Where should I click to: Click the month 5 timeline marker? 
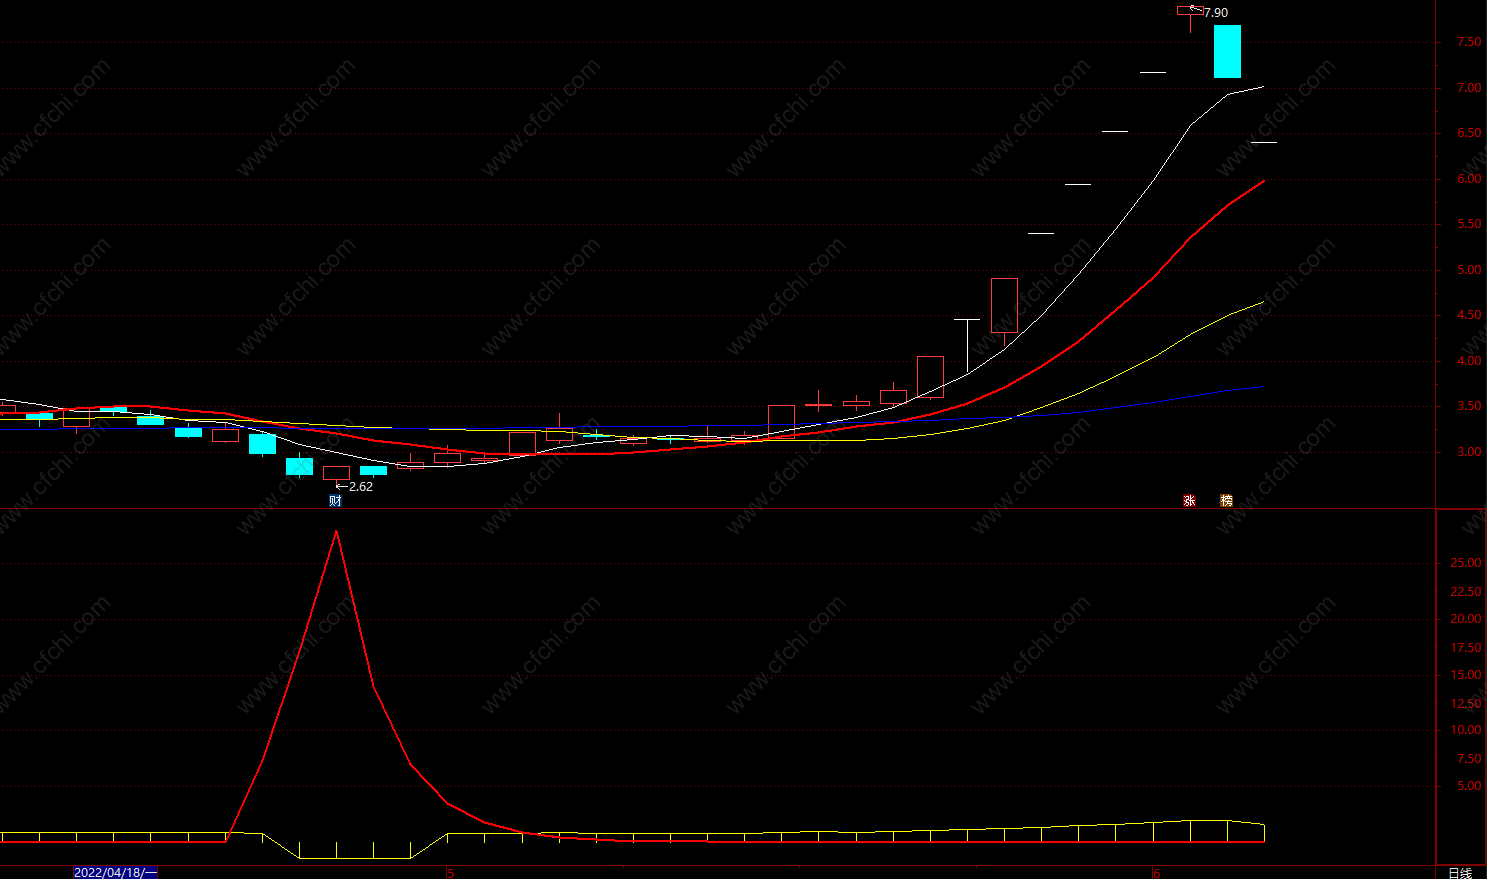click(x=451, y=873)
